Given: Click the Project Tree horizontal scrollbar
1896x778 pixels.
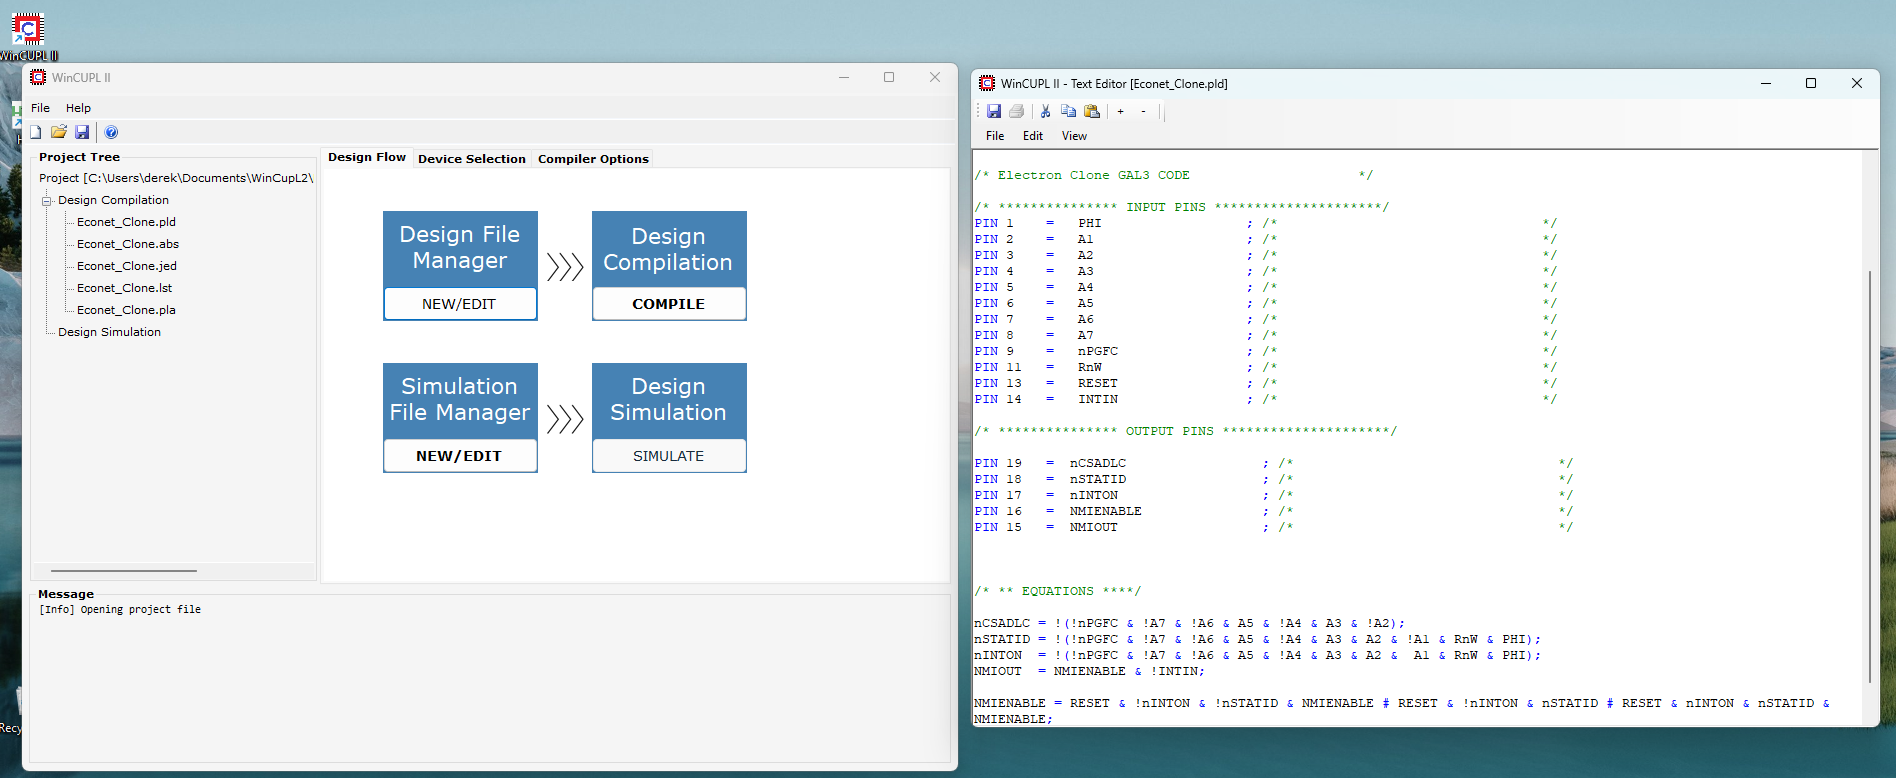Looking at the screenshot, I should point(124,571).
